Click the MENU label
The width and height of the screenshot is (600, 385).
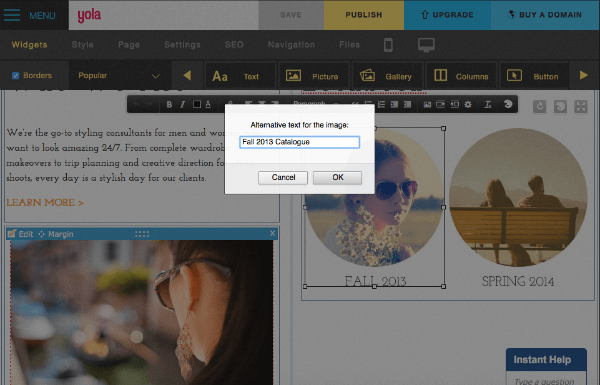[x=42, y=16]
